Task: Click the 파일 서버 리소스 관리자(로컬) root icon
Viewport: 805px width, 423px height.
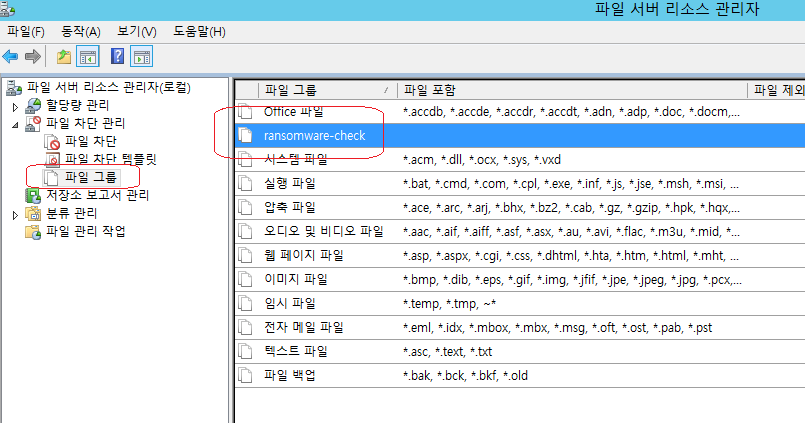Action: pos(13,88)
